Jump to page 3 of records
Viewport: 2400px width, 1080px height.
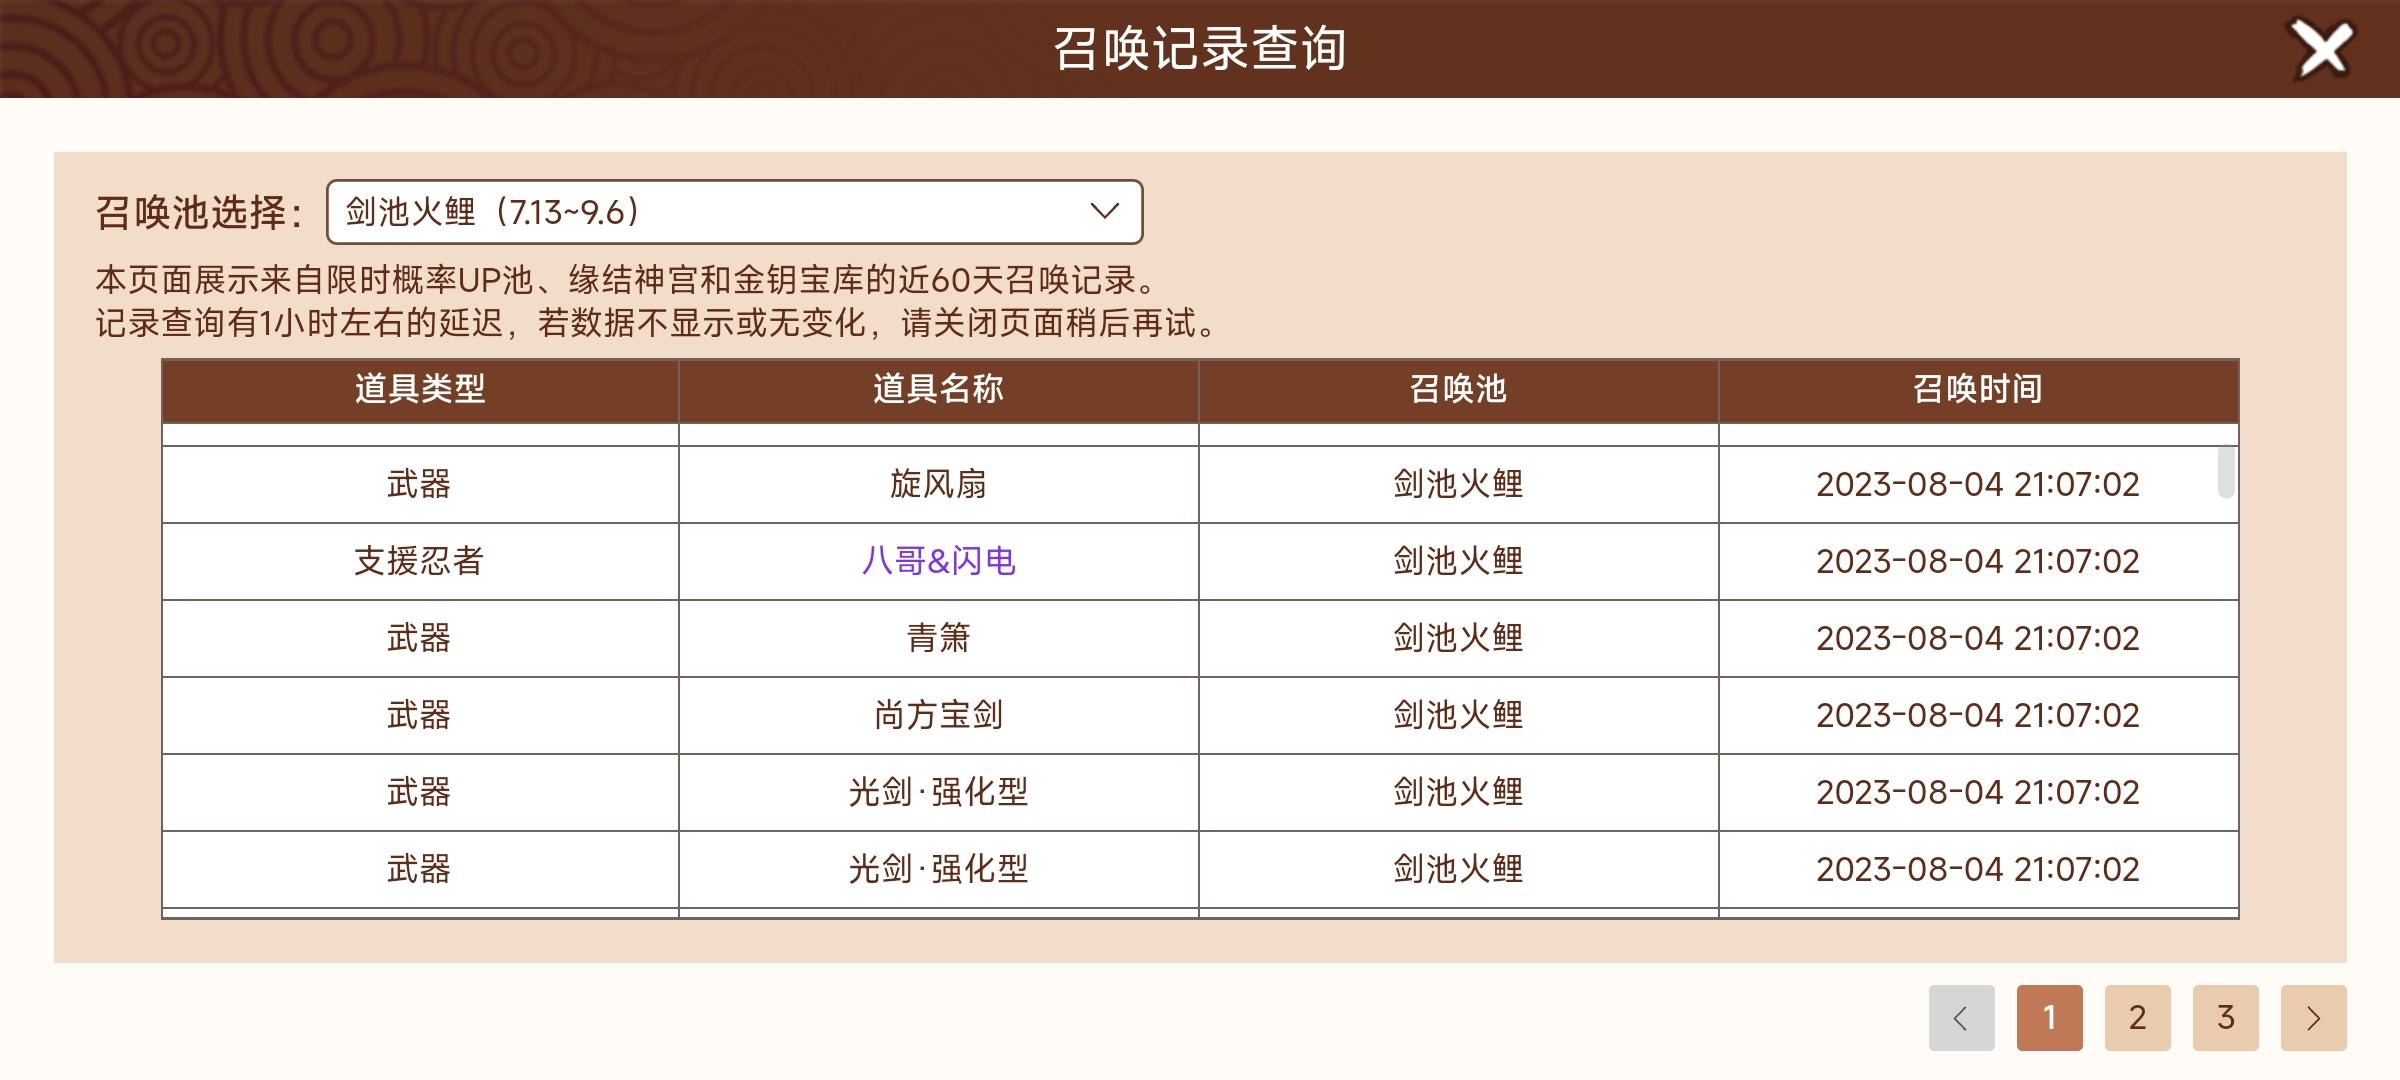pyautogui.click(x=2225, y=1018)
